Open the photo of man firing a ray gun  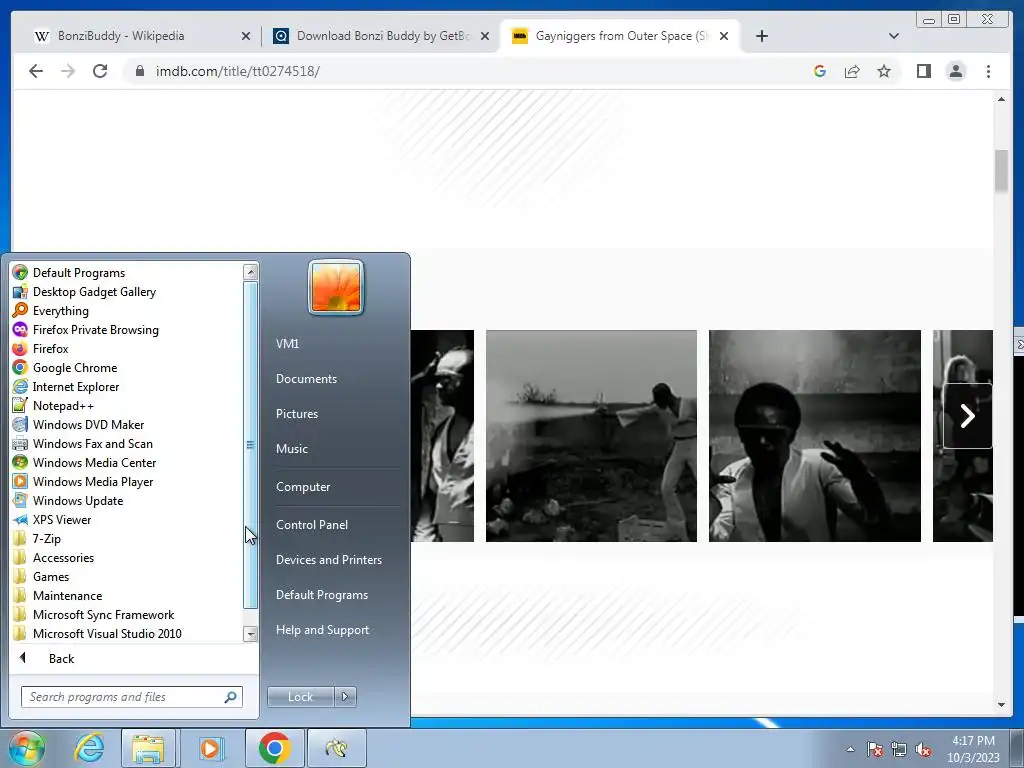pos(591,436)
